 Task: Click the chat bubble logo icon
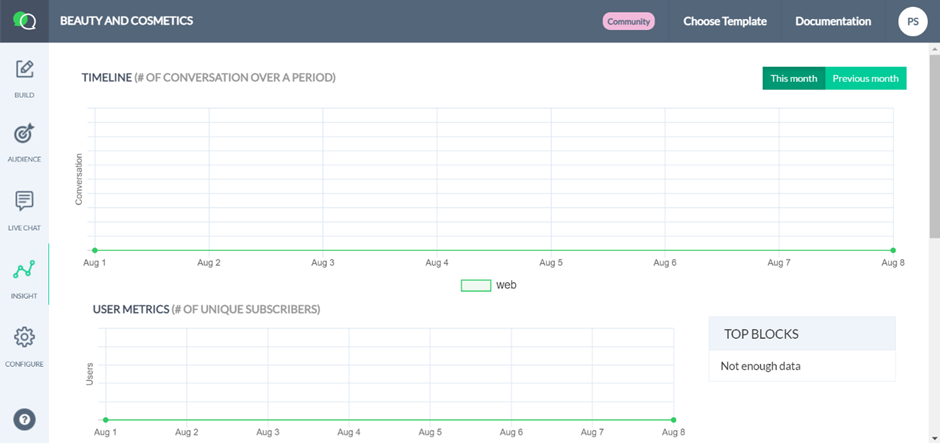[25, 21]
